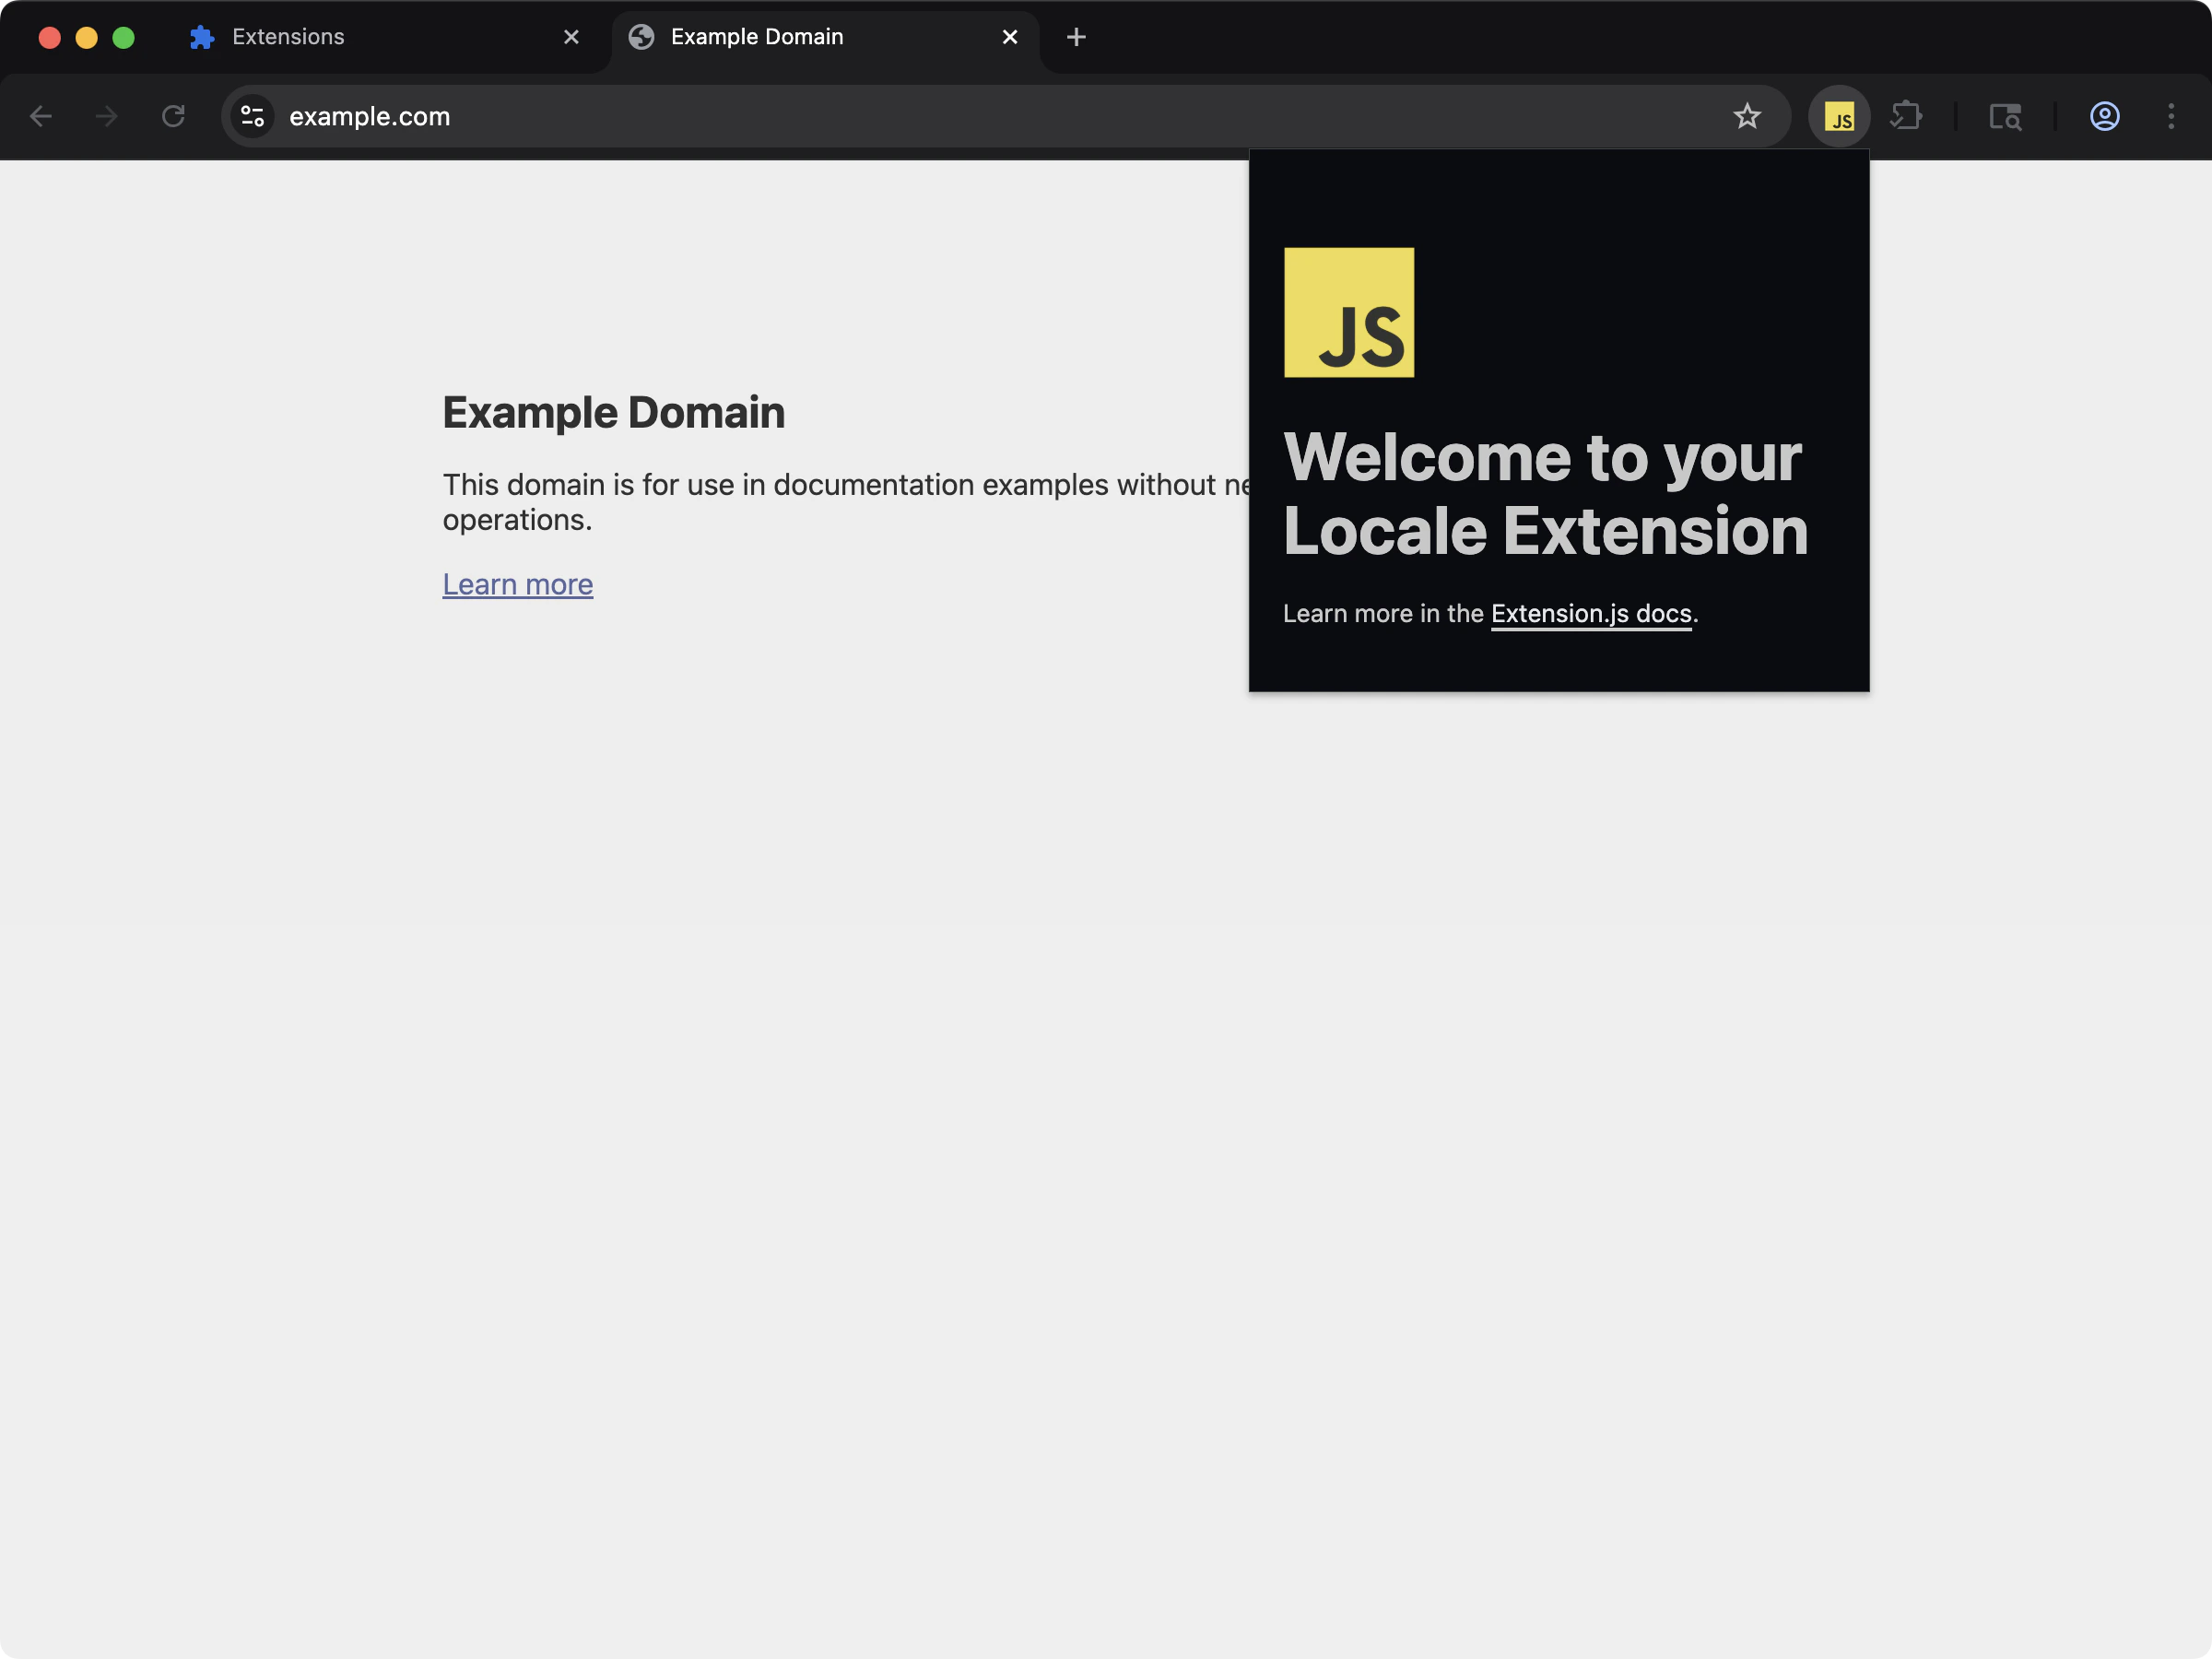2212x1659 pixels.
Task: Click the back navigation arrow
Action: (41, 116)
